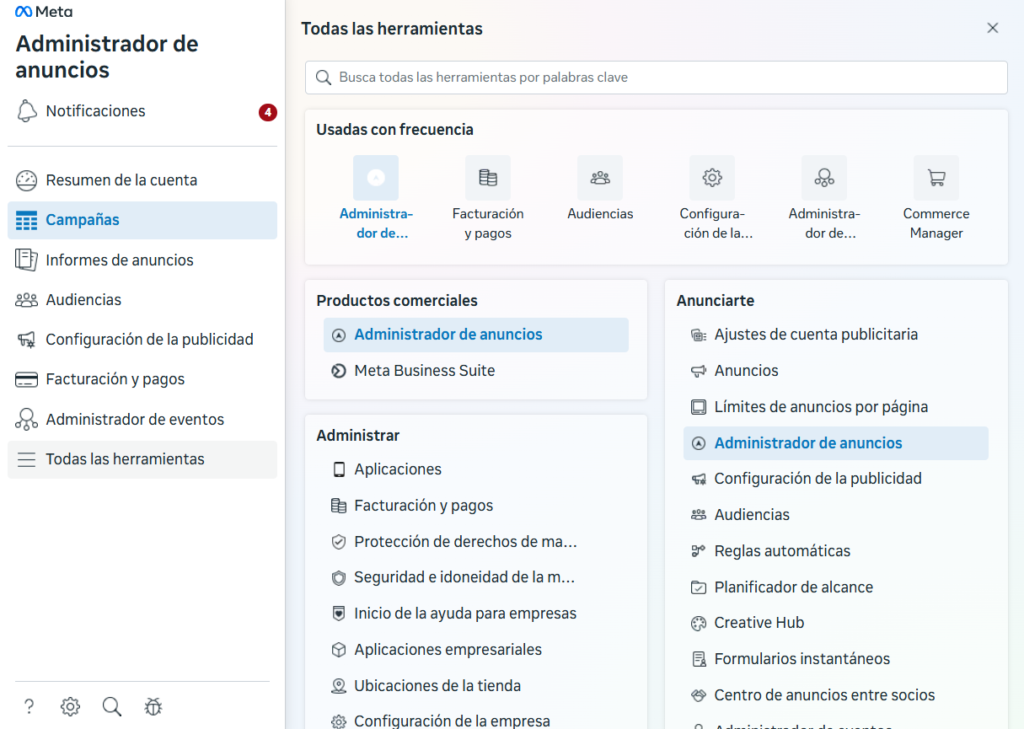Image resolution: width=1024 pixels, height=729 pixels.
Task: Open Reglas automáticas
Action: pos(836,551)
